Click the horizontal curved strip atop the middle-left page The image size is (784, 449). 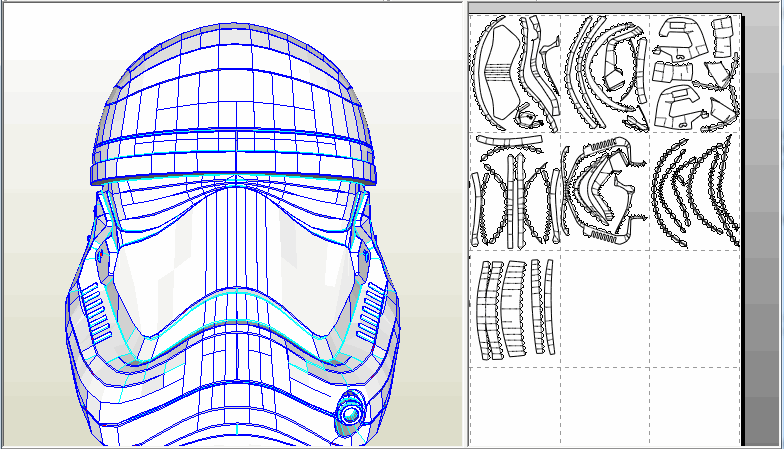tap(510, 140)
